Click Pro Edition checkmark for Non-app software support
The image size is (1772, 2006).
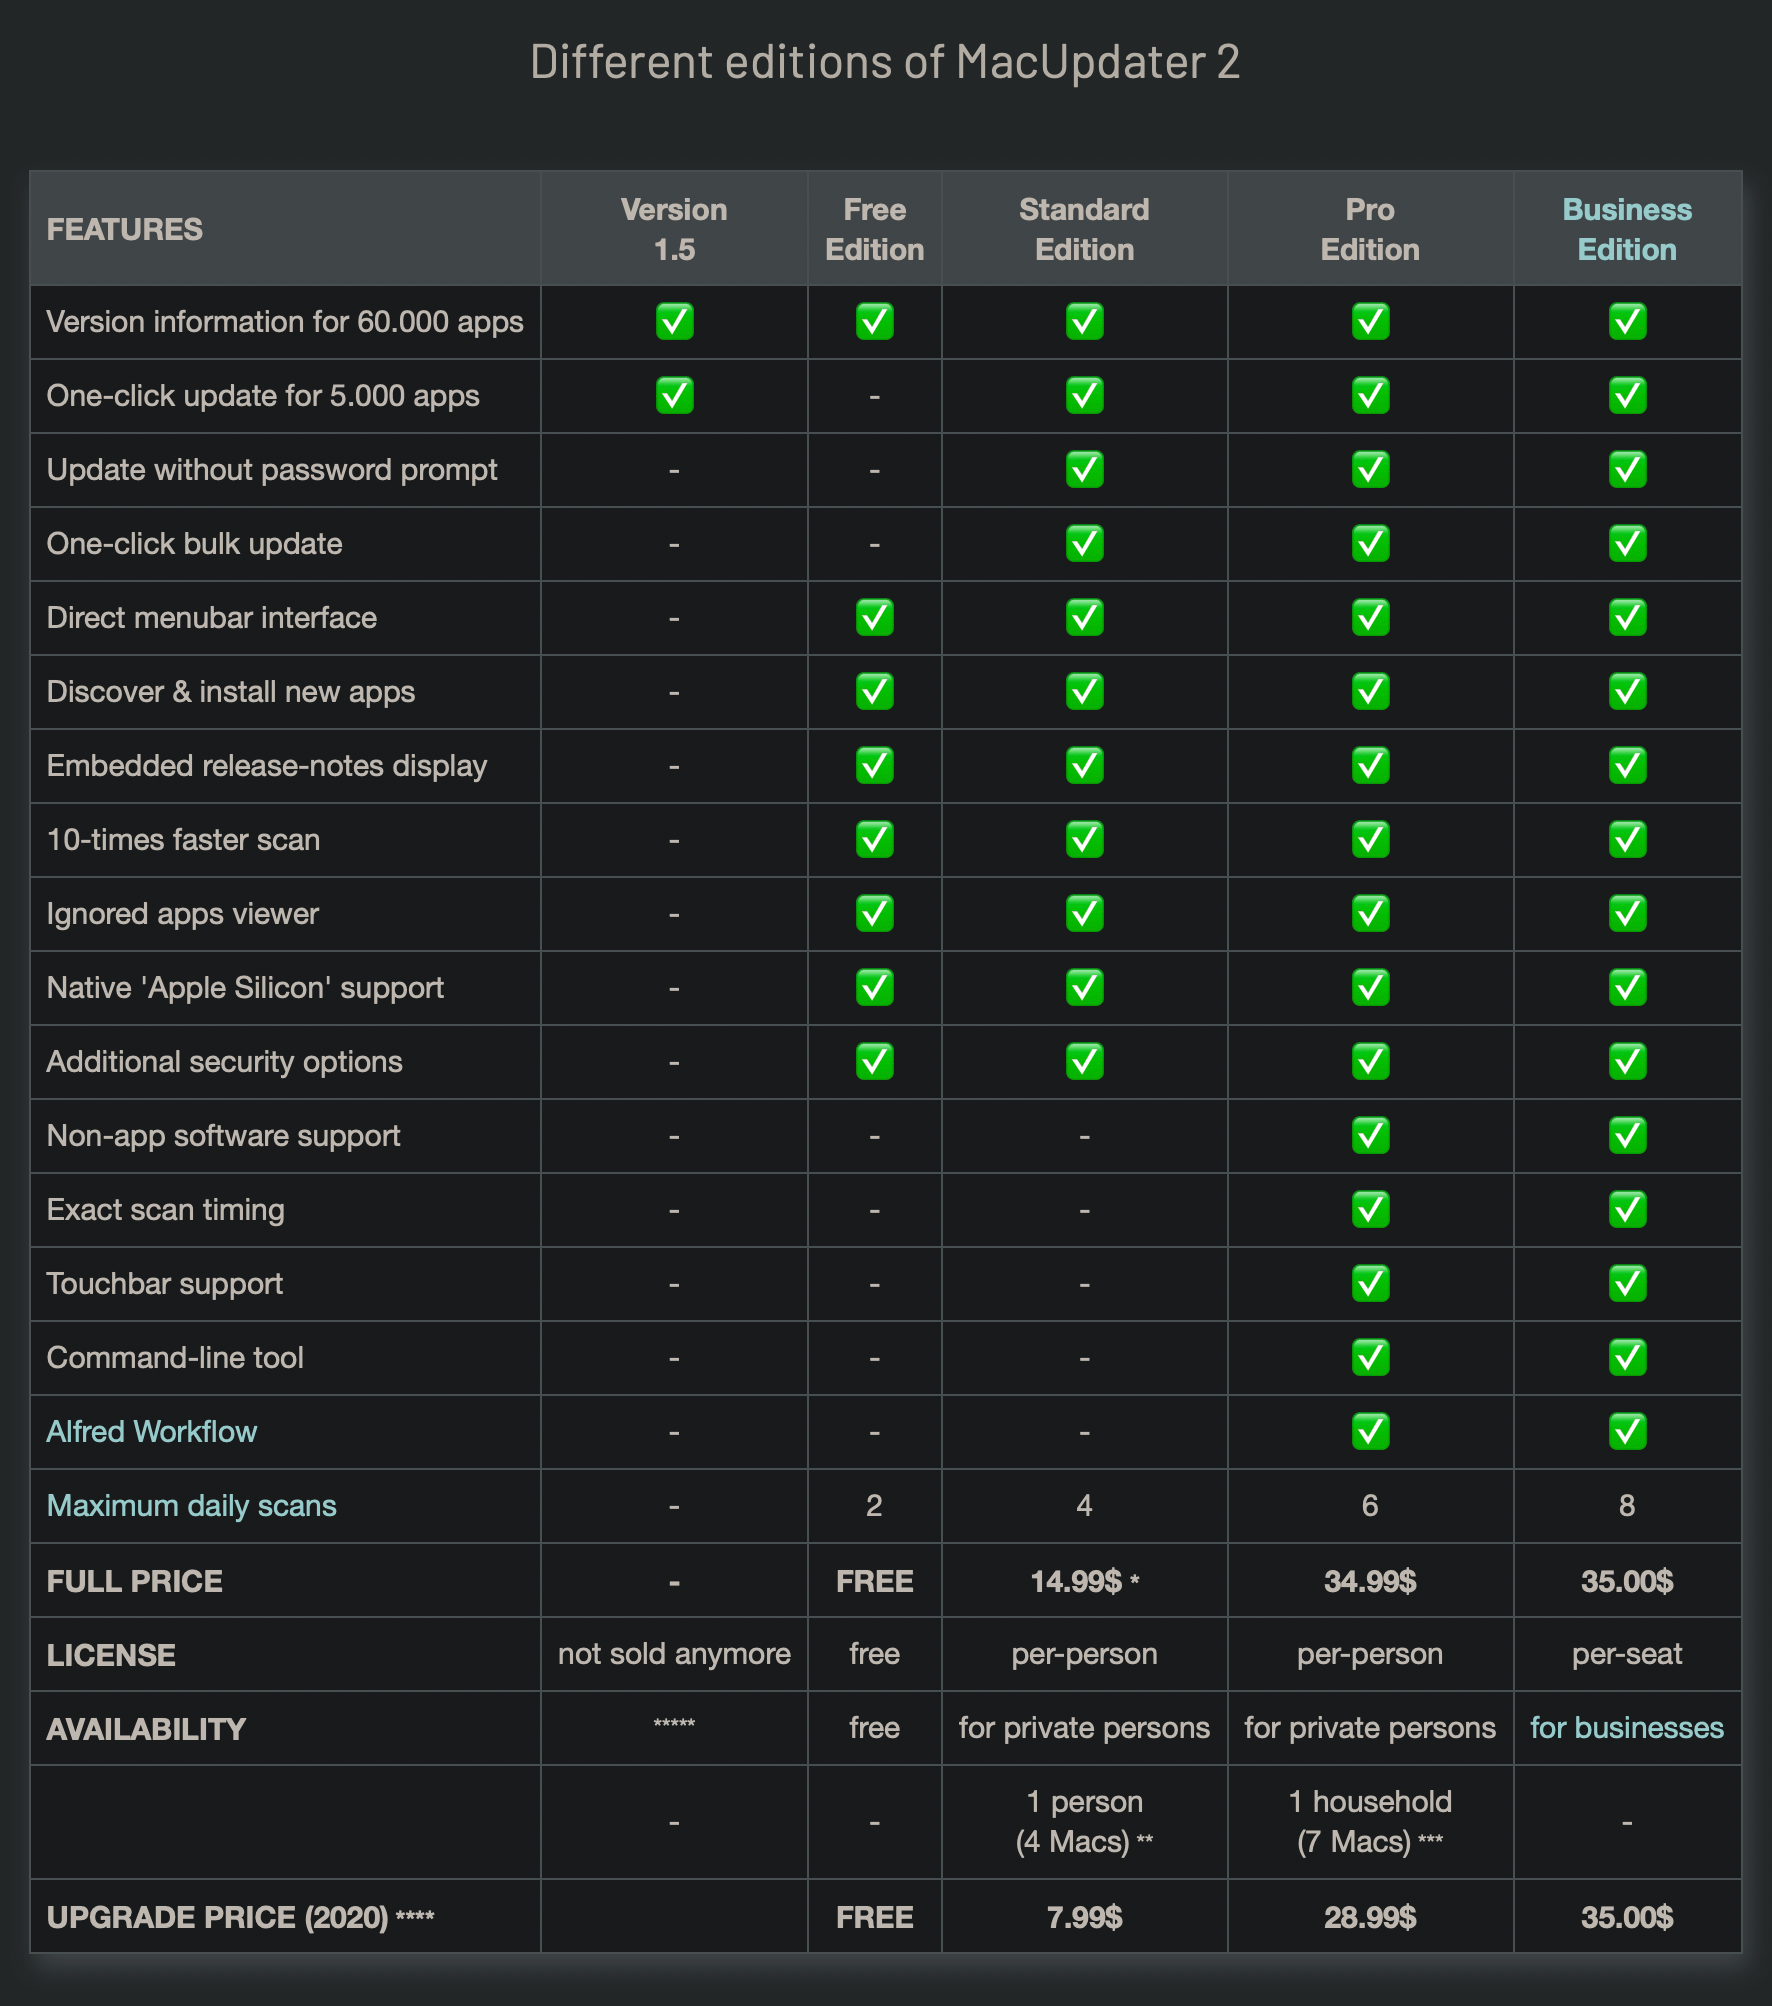1370,1135
